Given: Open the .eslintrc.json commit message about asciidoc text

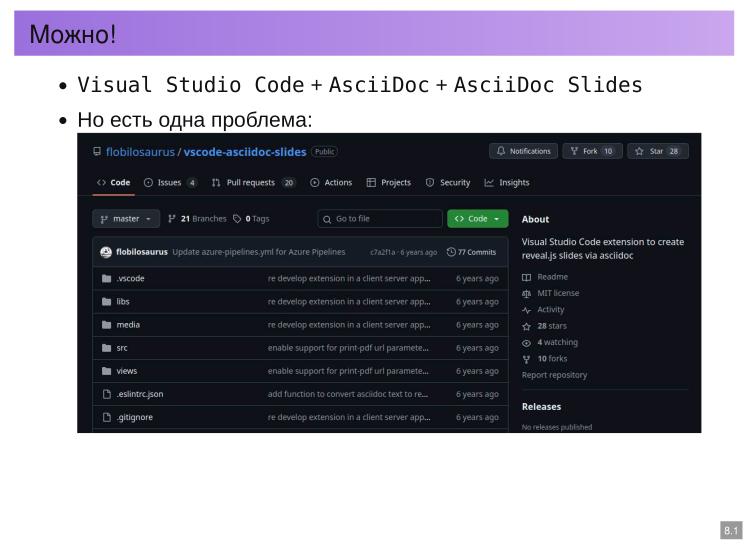Looking at the screenshot, I should click(348, 394).
